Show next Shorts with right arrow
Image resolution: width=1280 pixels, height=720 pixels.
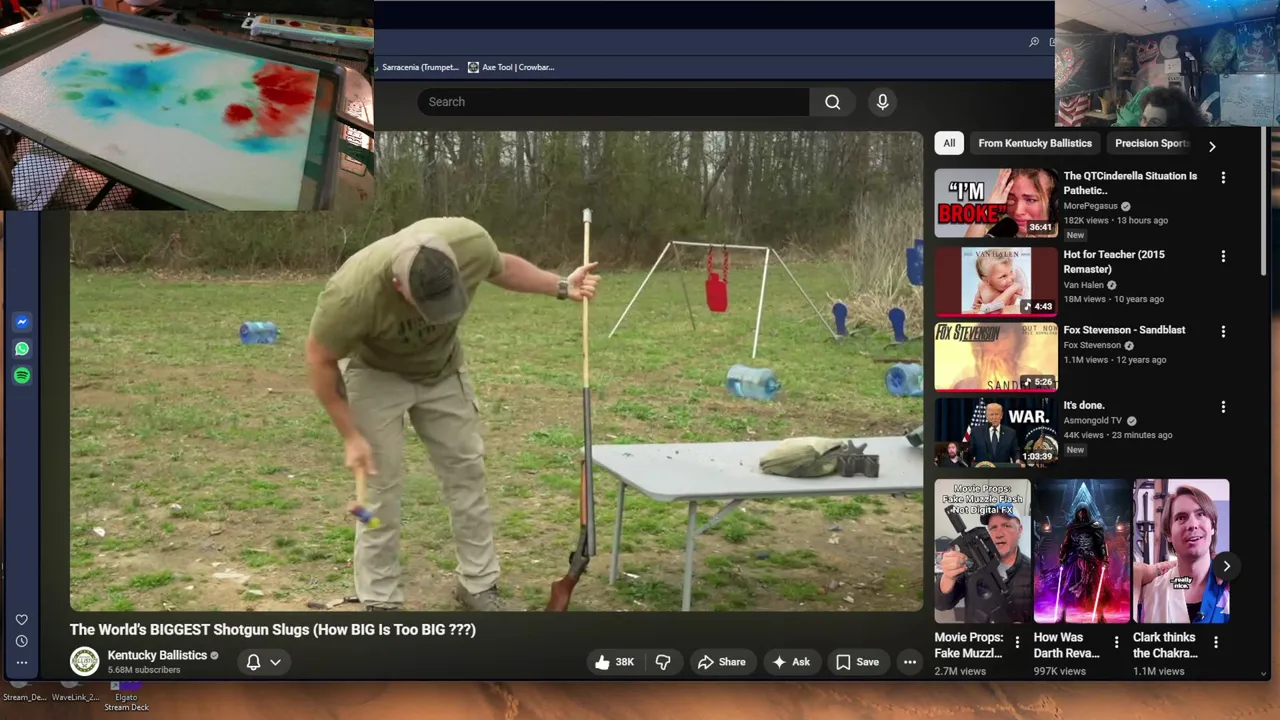point(1226,566)
